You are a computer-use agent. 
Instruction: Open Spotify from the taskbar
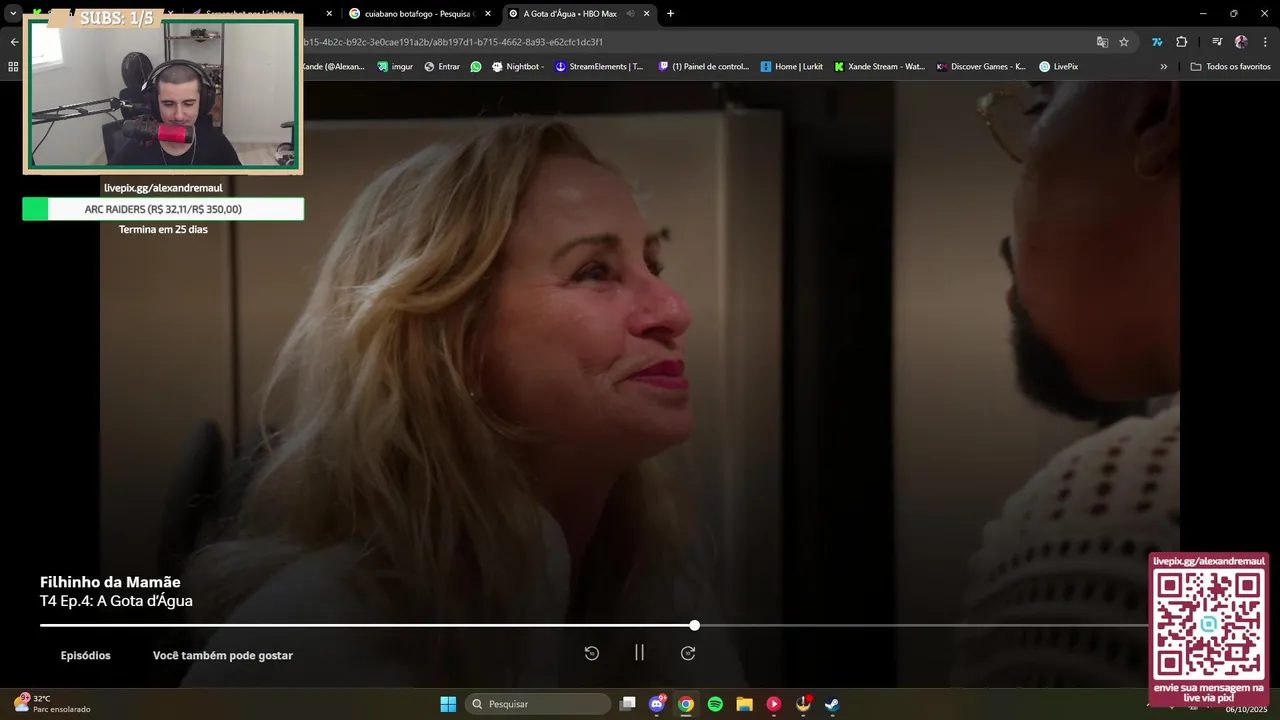(x=715, y=704)
